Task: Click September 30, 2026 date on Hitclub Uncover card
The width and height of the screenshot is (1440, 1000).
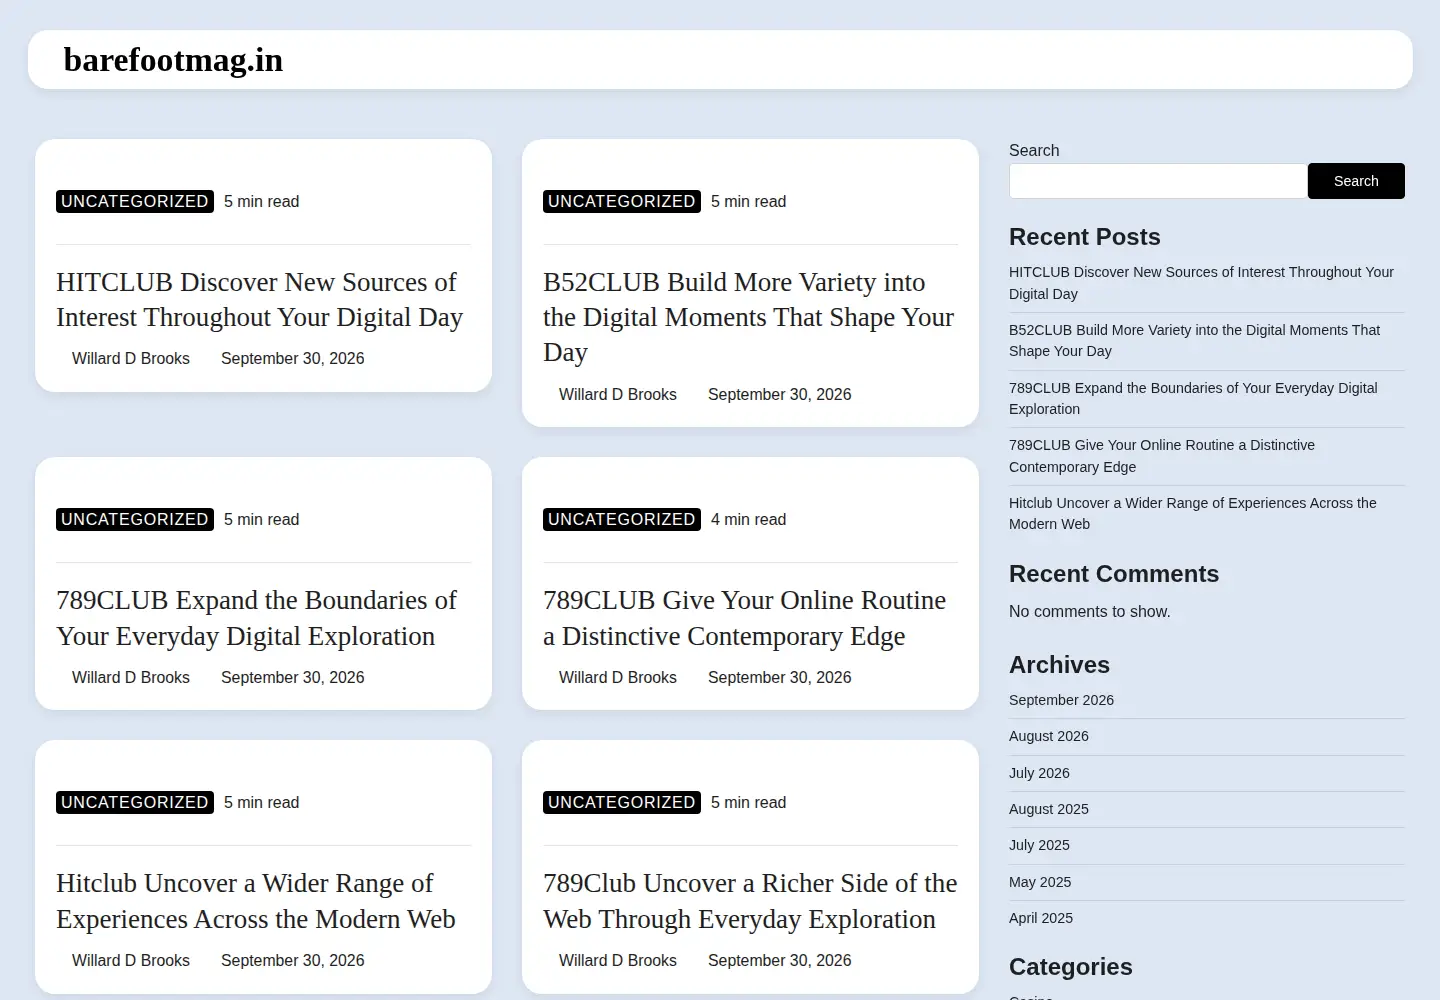Action: (292, 960)
